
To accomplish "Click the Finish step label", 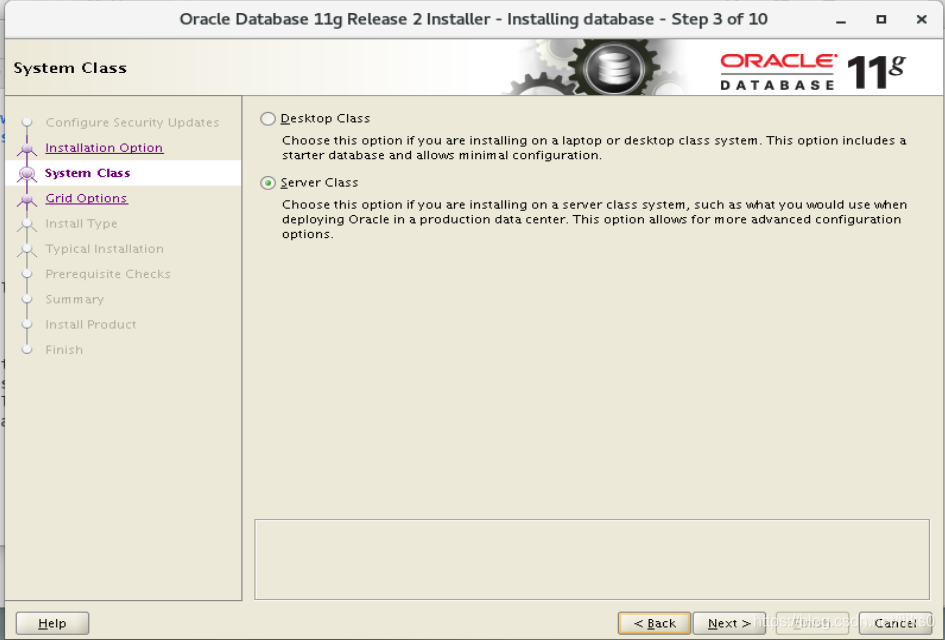I will coord(64,350).
